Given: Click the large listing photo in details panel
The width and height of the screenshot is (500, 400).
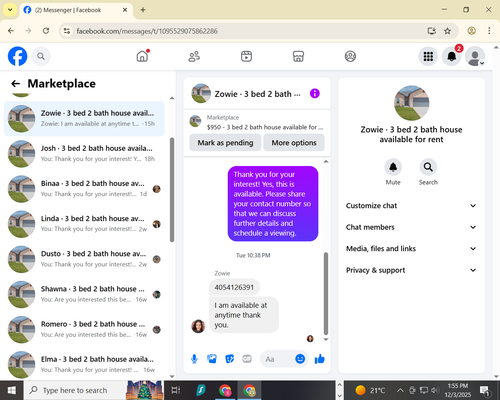Looking at the screenshot, I should point(411,103).
